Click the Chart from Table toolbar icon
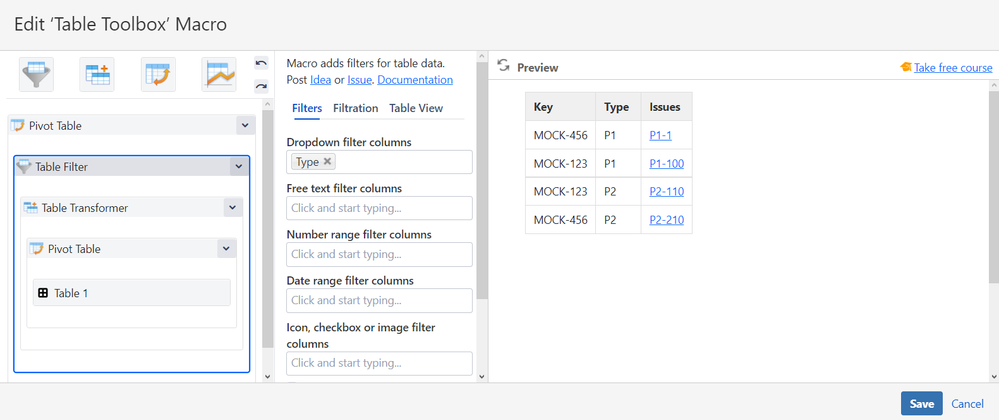Image resolution: width=999 pixels, height=420 pixels. (219, 75)
